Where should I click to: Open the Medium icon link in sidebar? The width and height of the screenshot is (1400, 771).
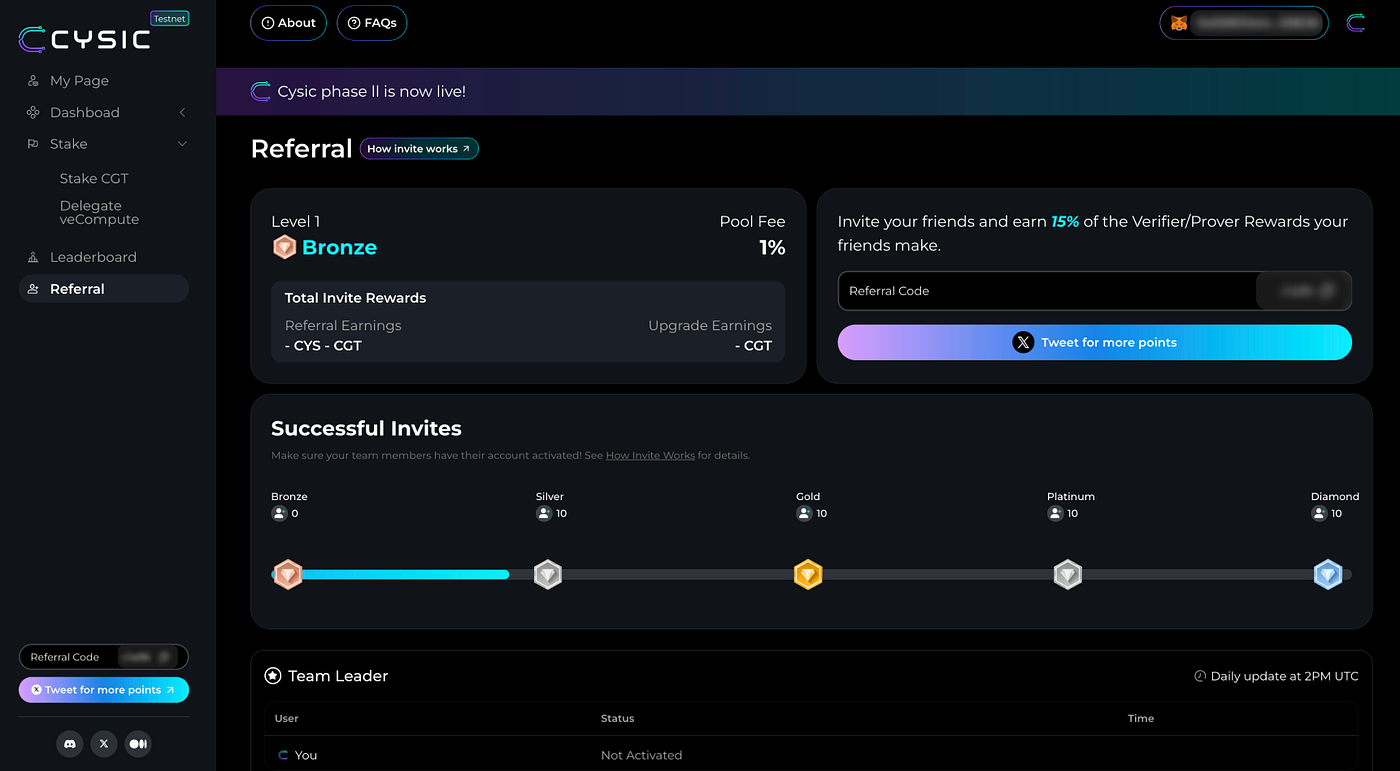138,743
